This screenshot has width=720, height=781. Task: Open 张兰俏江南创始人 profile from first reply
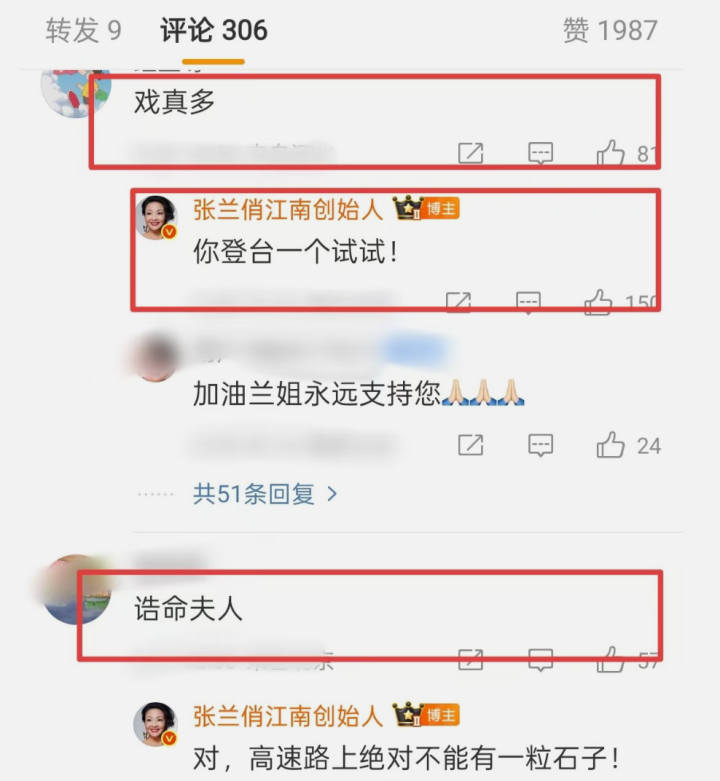coord(288,209)
